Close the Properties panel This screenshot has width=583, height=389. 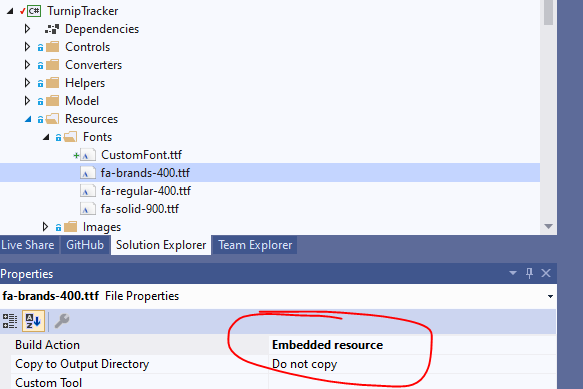click(x=546, y=273)
